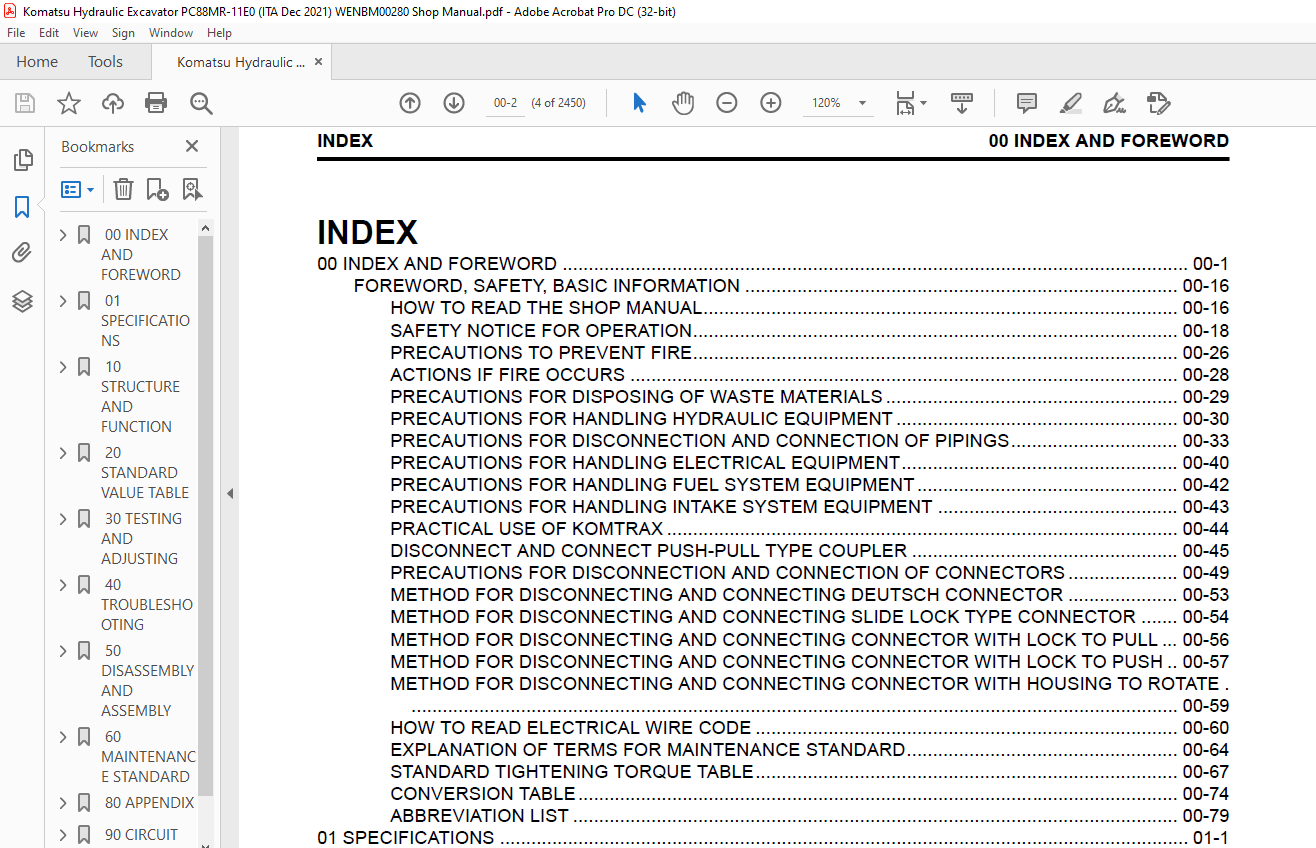Collapse the navigation pane with side arrow
Viewport: 1316px width, 848px height.
pyautogui.click(x=230, y=493)
